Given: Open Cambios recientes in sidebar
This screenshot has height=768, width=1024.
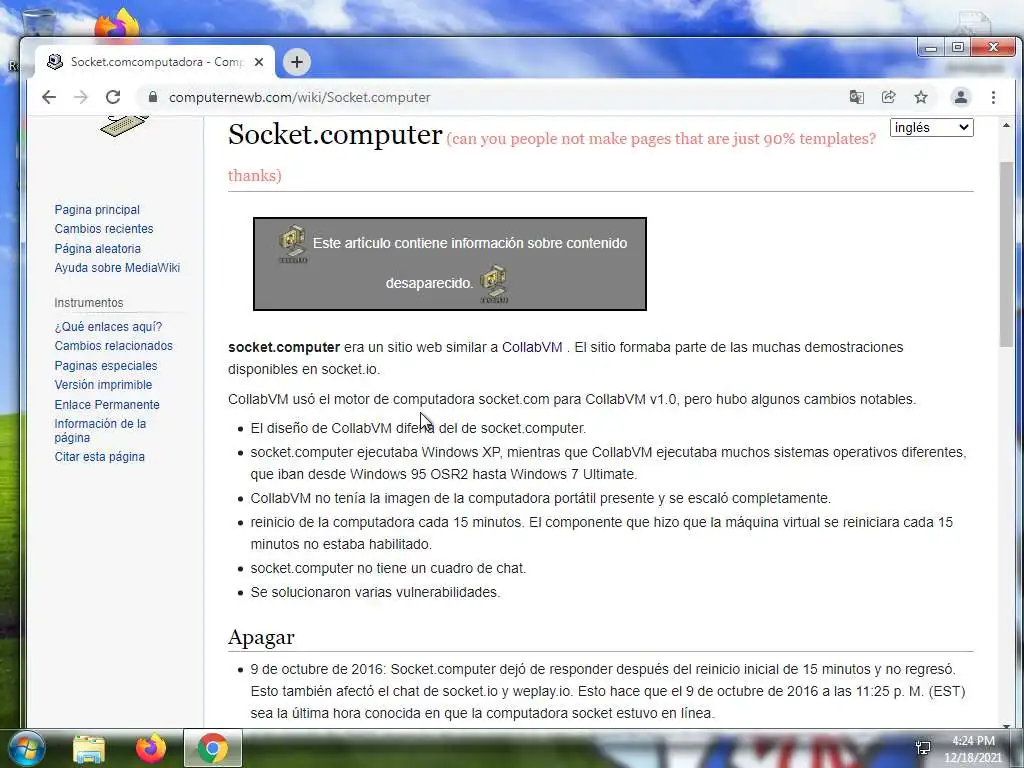Looking at the screenshot, I should point(104,229).
